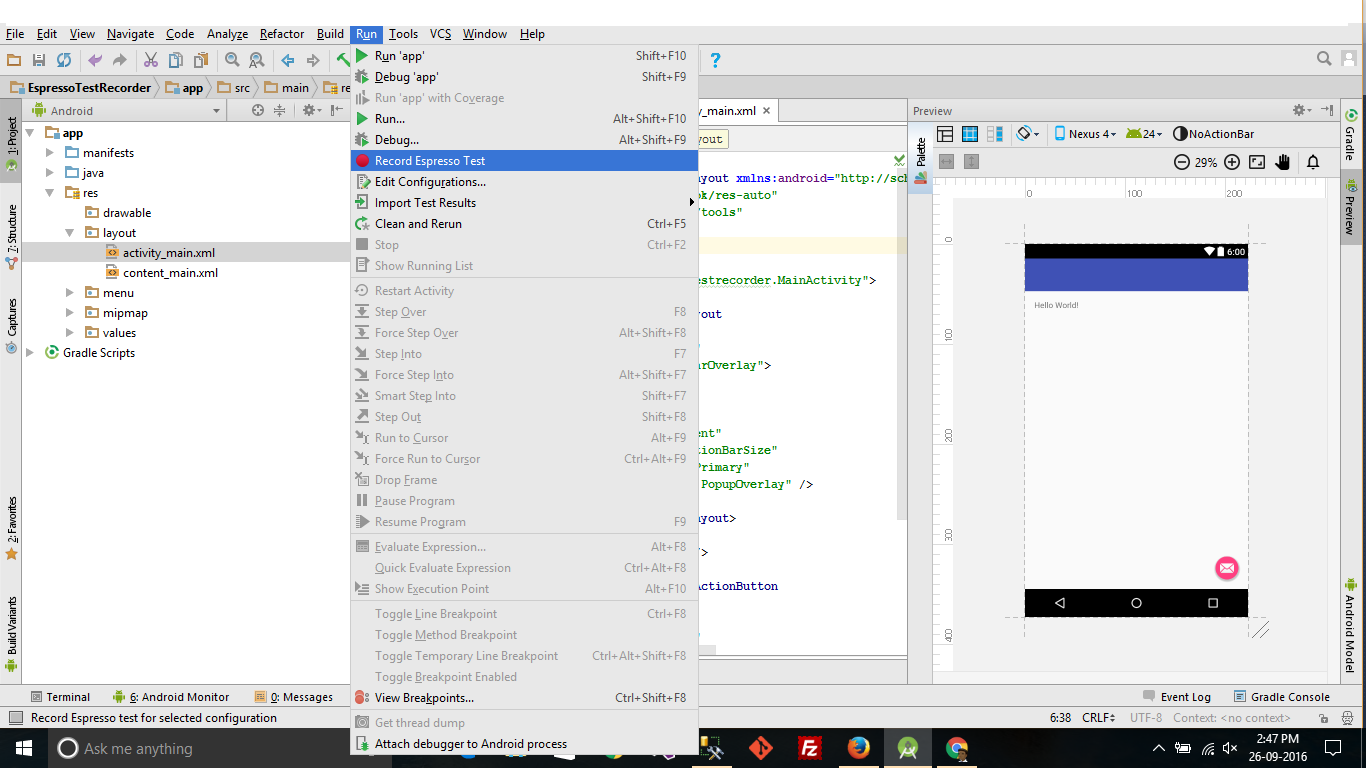Open the Tools menu

click(x=404, y=34)
